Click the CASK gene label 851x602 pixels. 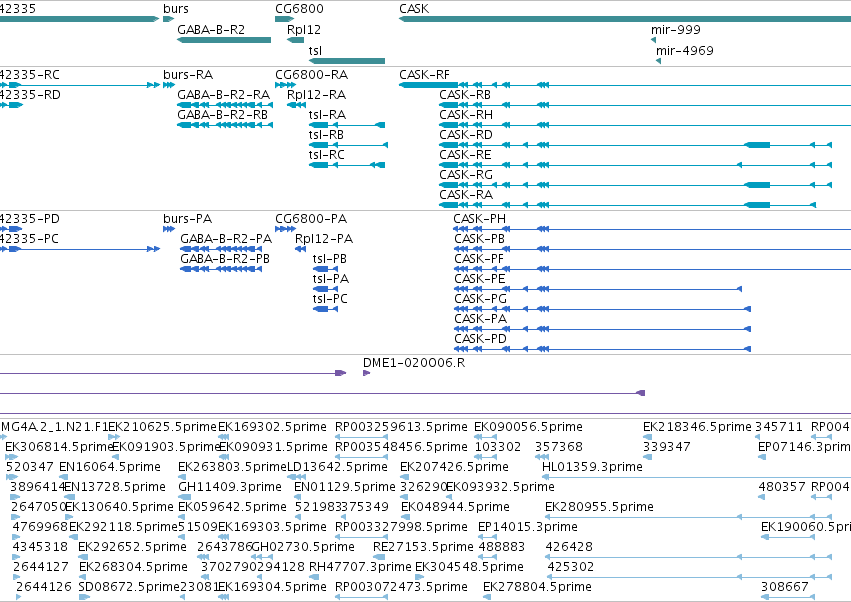(414, 9)
